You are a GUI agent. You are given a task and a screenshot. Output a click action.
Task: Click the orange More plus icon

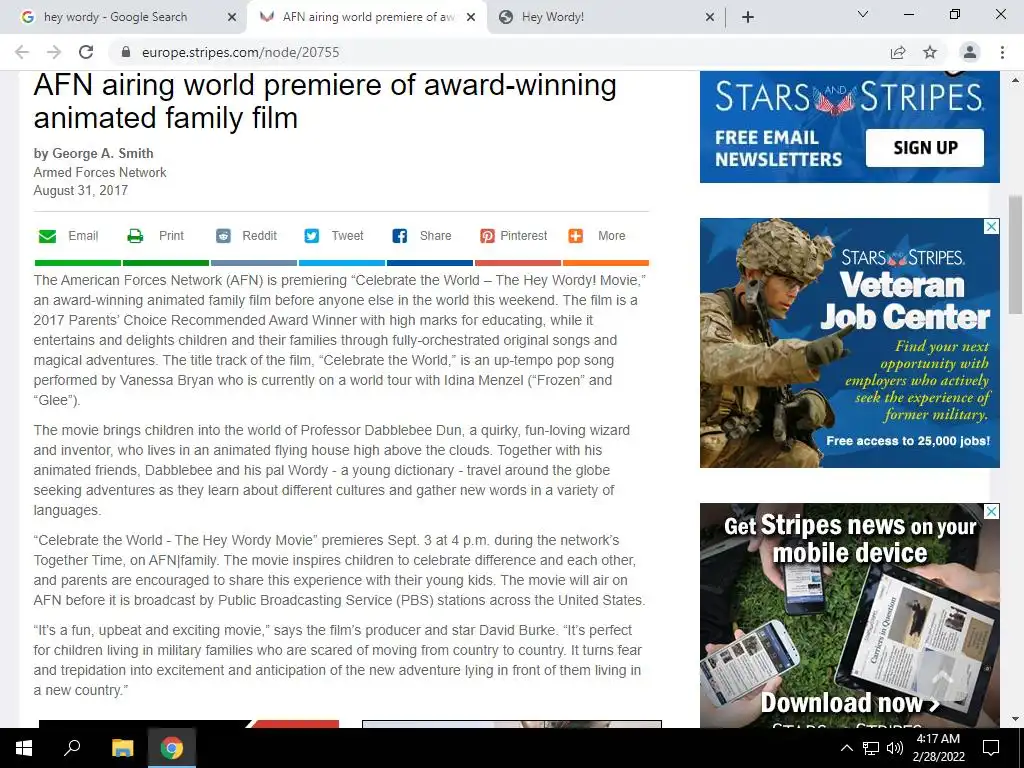[575, 236]
